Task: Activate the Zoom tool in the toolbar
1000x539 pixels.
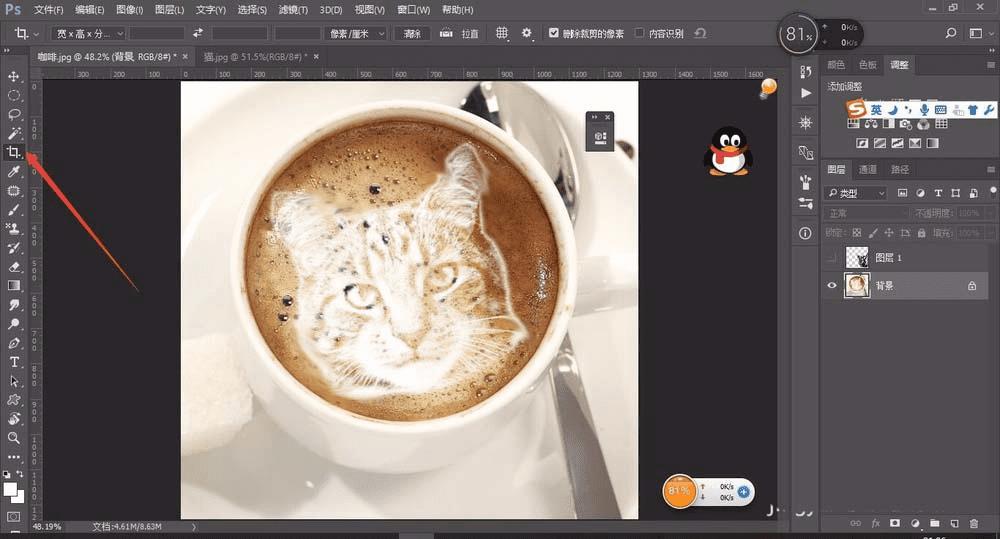Action: (x=14, y=438)
